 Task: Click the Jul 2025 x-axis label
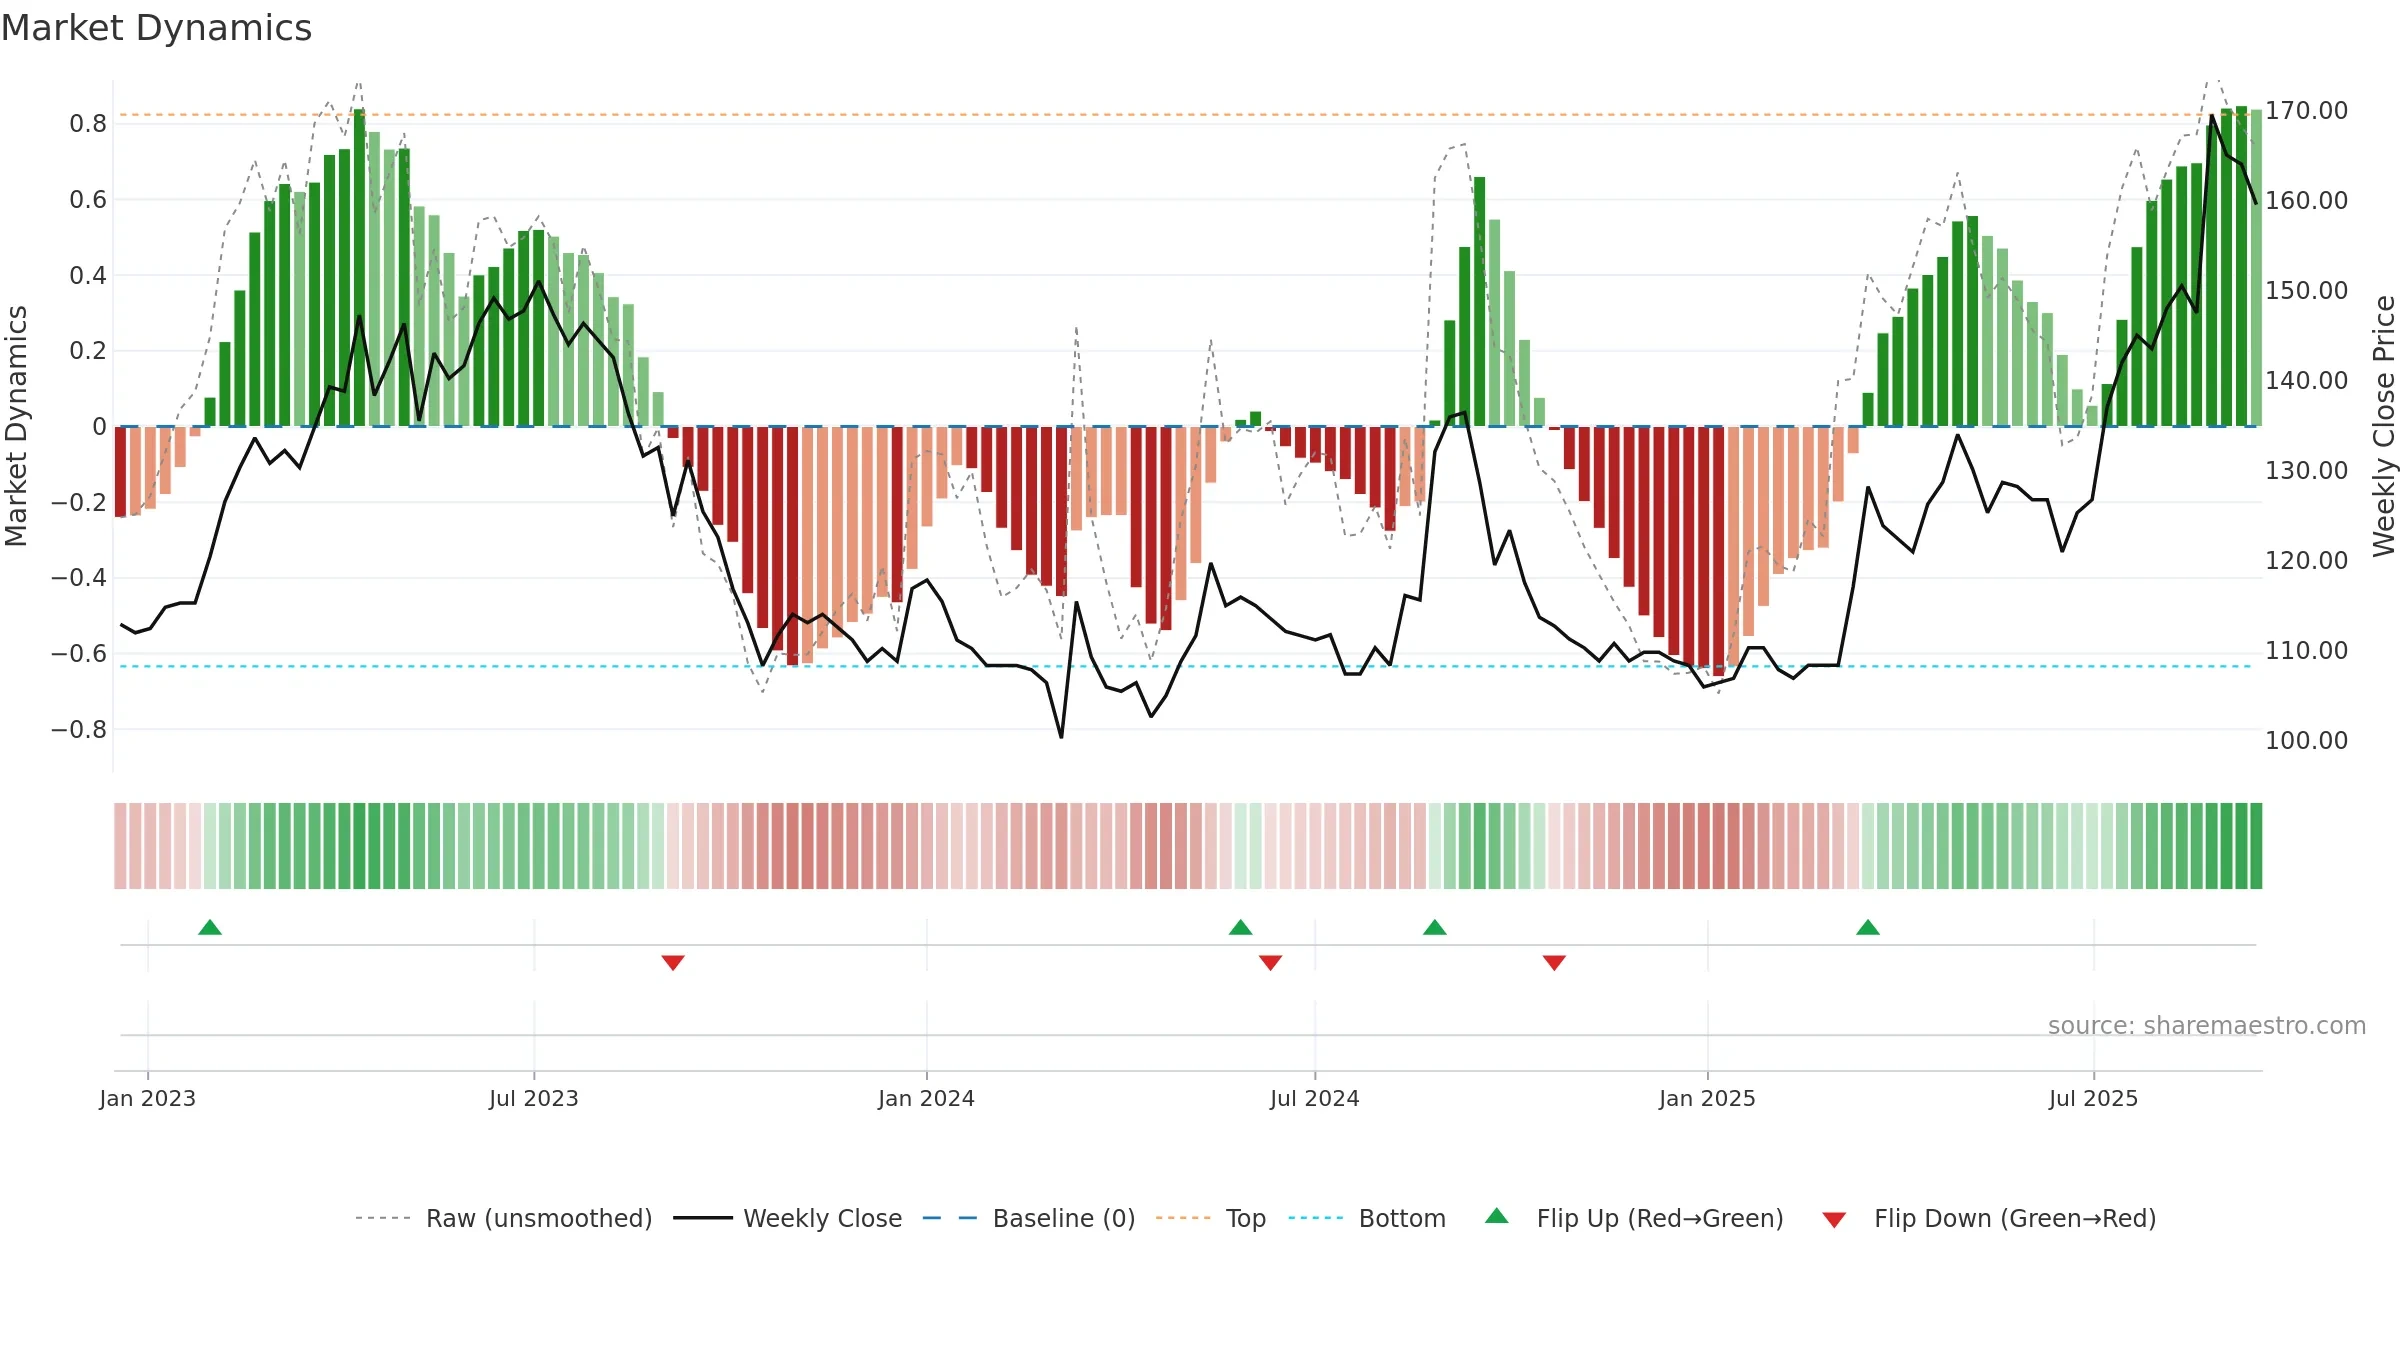click(2094, 1098)
